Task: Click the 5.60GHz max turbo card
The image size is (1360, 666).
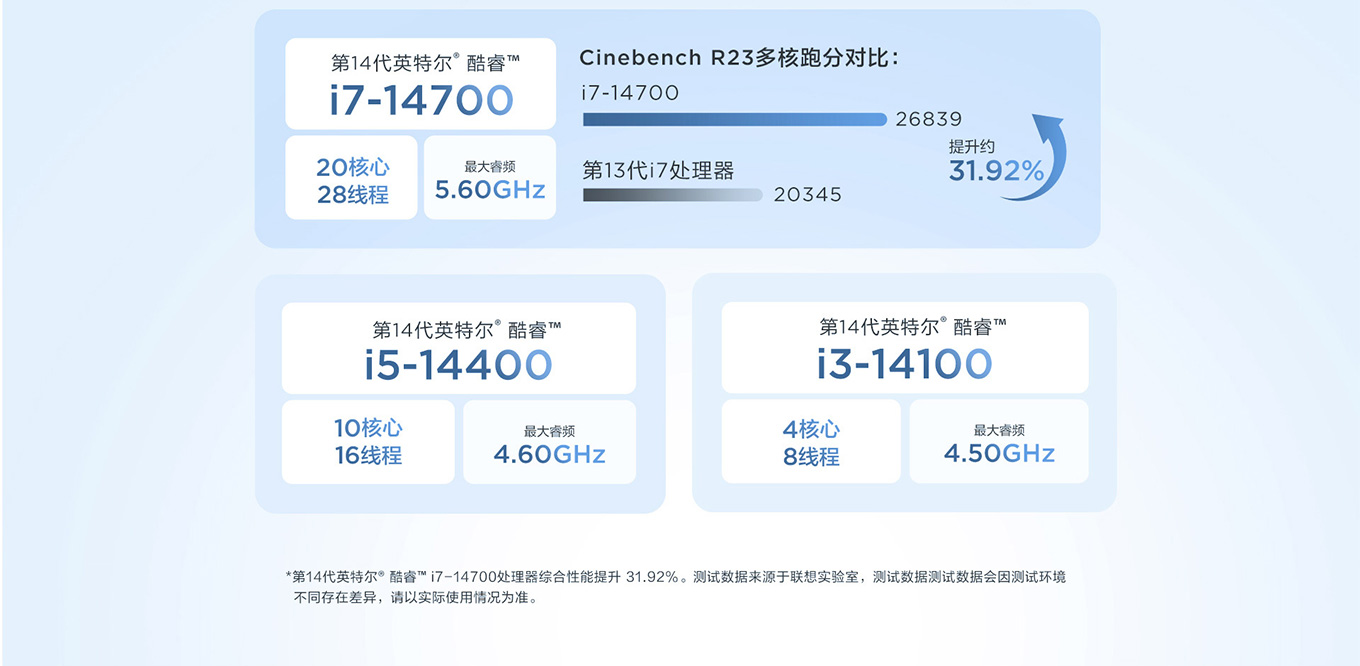Action: [490, 178]
